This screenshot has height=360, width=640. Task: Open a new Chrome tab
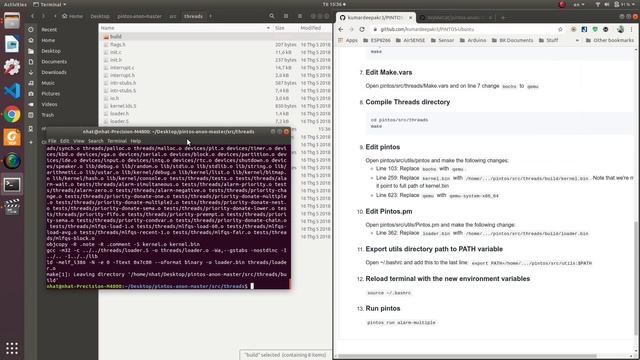click(503, 18)
